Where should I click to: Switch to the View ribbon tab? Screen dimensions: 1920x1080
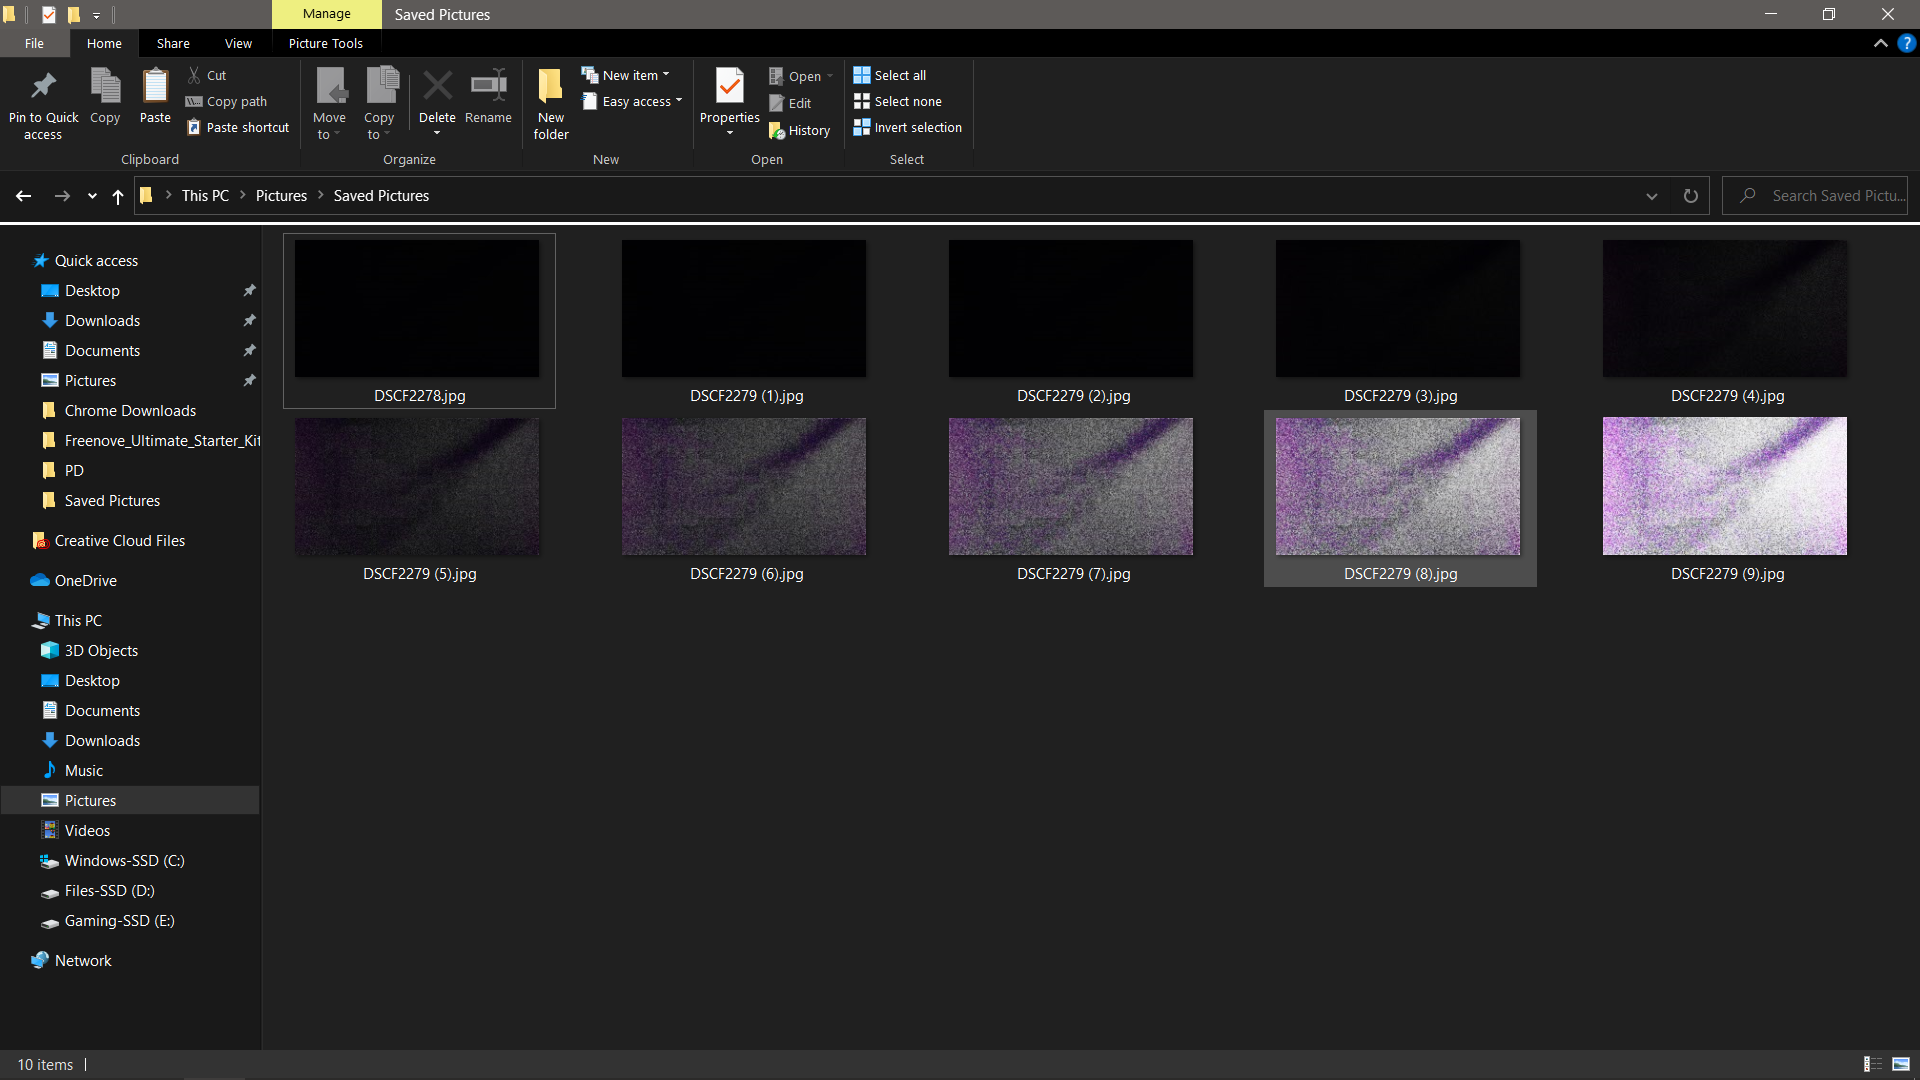pos(238,43)
